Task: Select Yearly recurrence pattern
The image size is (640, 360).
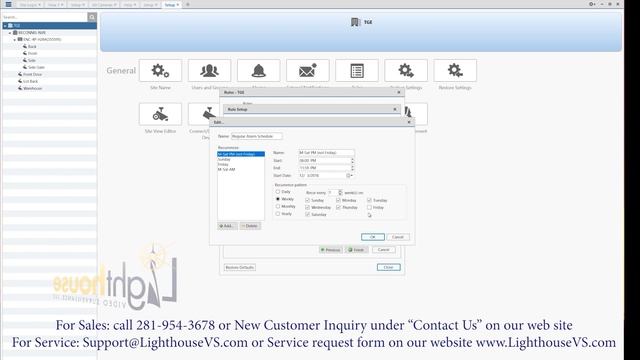Action: click(278, 213)
